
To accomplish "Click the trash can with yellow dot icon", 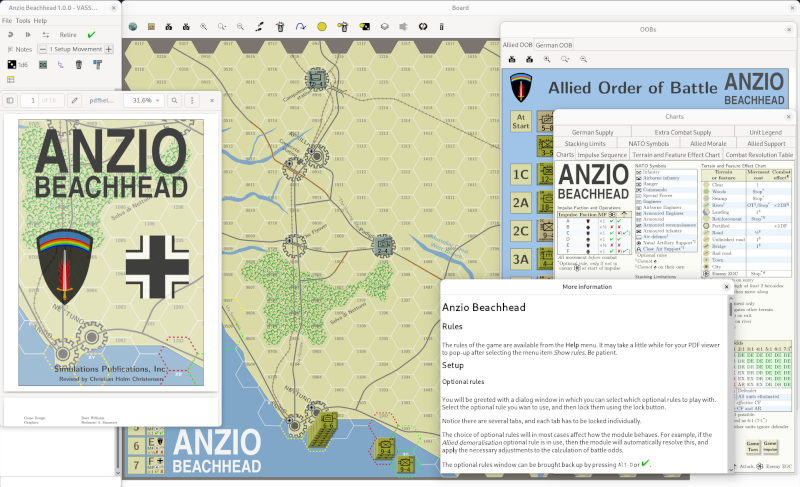I will (x=343, y=27).
